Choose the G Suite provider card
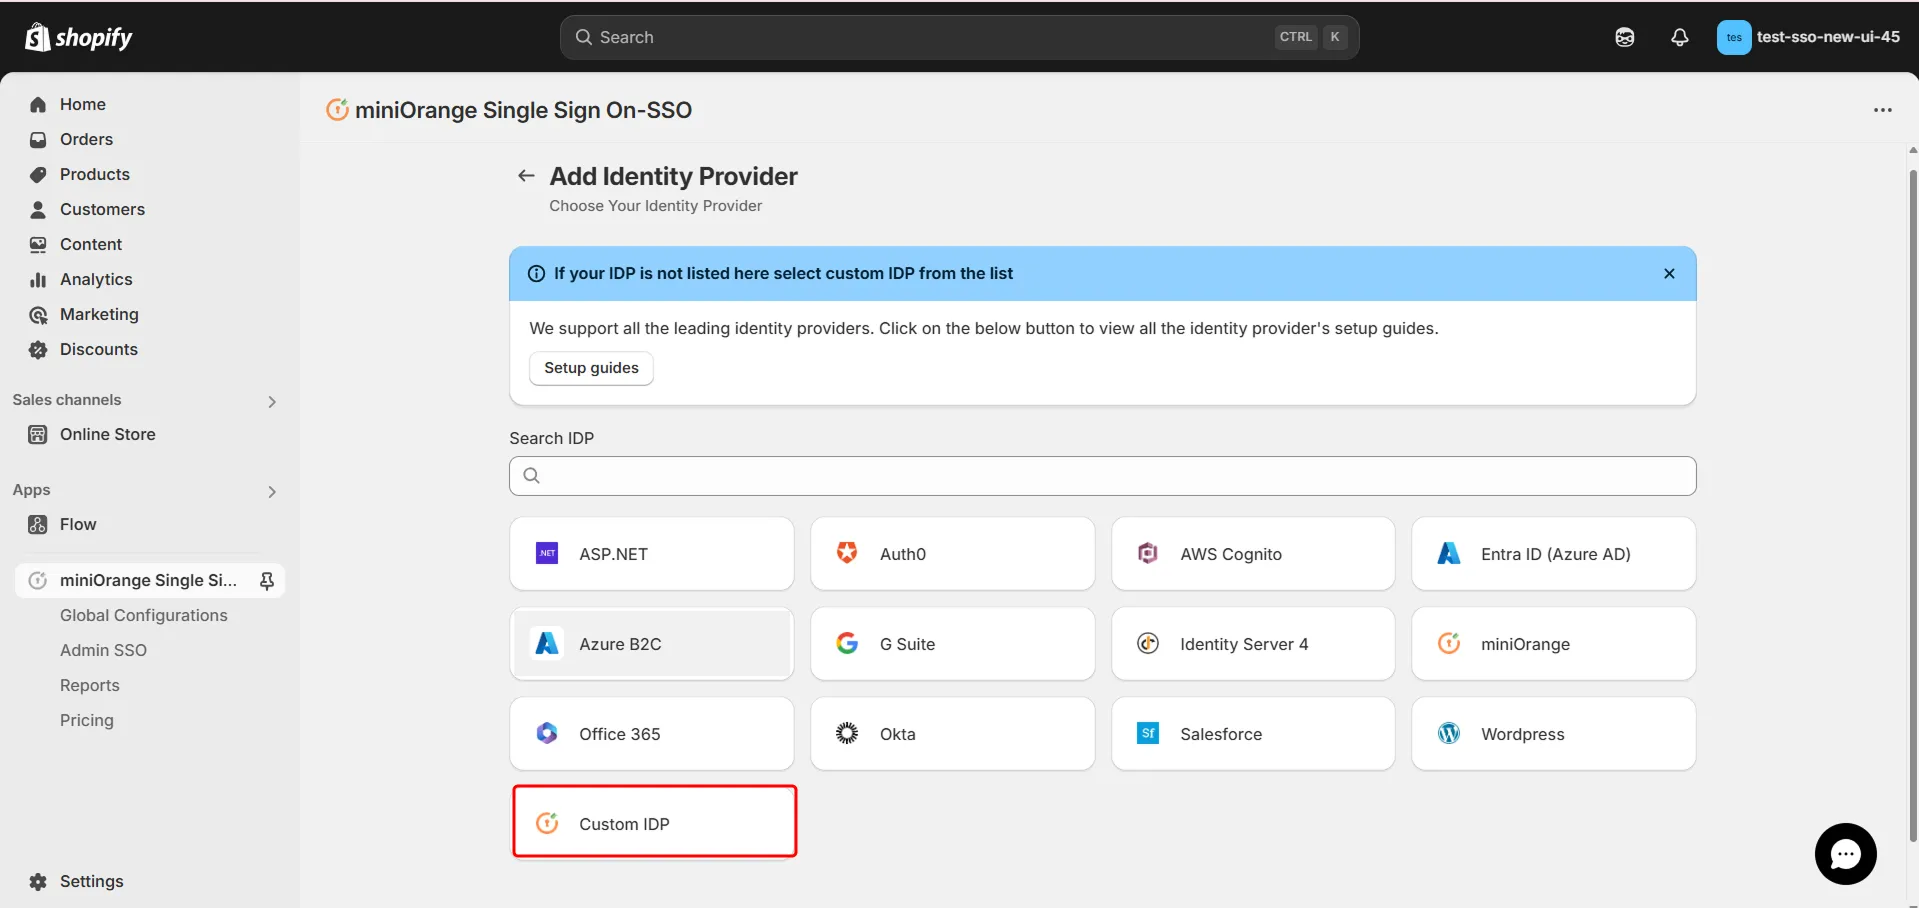Screen dimensions: 1919x908 (x=952, y=644)
